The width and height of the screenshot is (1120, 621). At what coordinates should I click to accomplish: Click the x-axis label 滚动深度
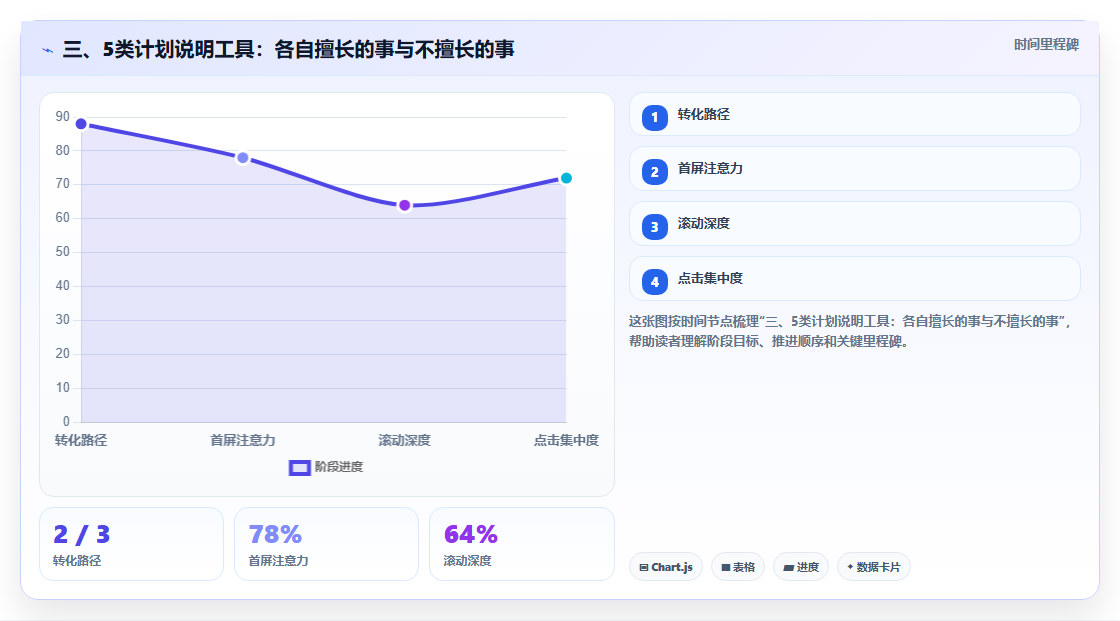click(x=404, y=440)
